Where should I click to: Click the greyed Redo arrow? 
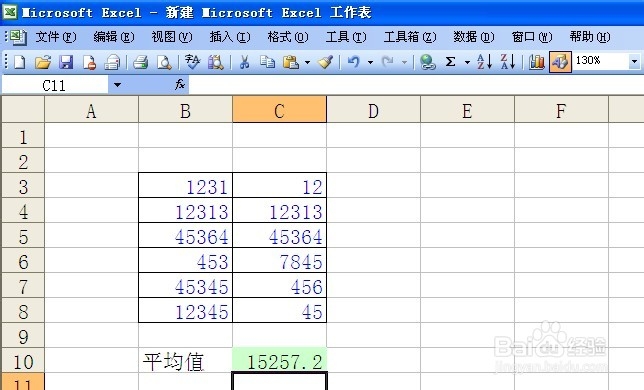[x=387, y=62]
